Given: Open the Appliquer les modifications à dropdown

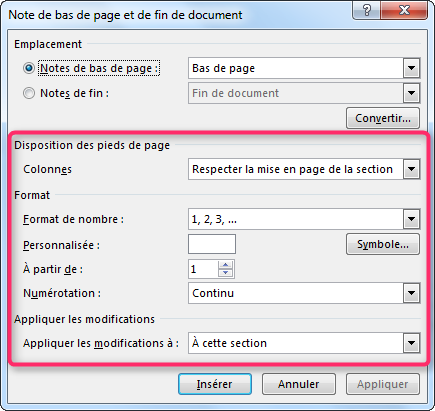Looking at the screenshot, I should tap(411, 343).
